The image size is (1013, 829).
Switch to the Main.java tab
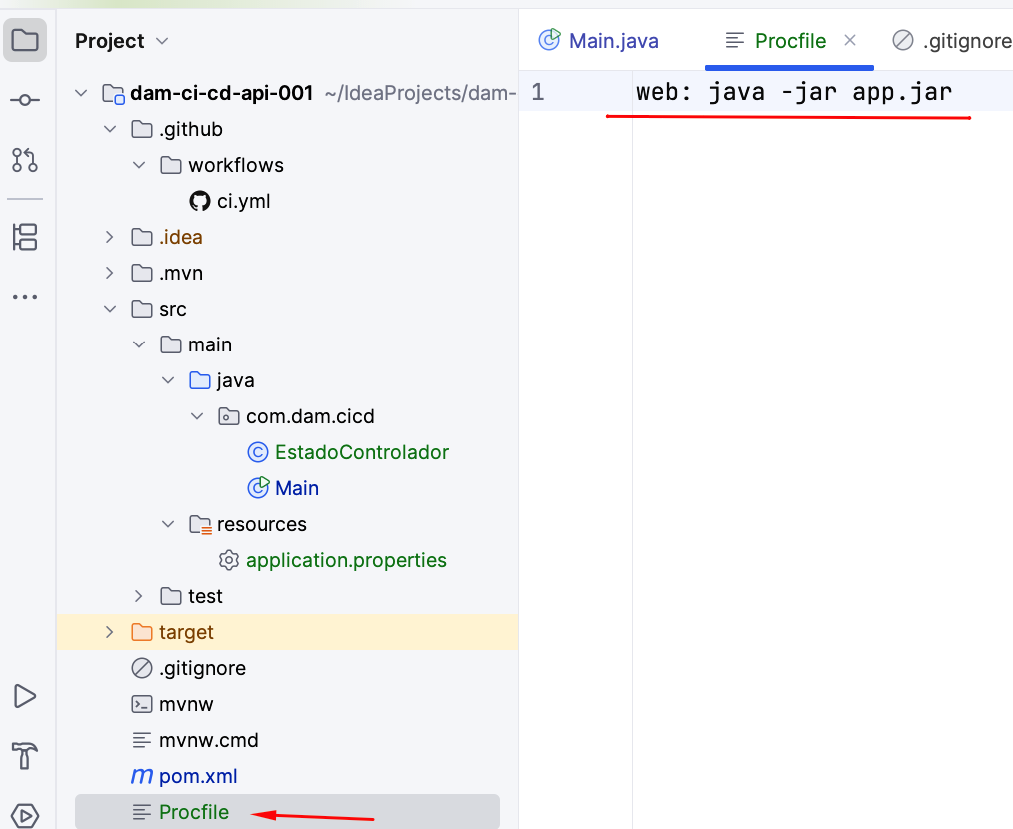click(599, 41)
